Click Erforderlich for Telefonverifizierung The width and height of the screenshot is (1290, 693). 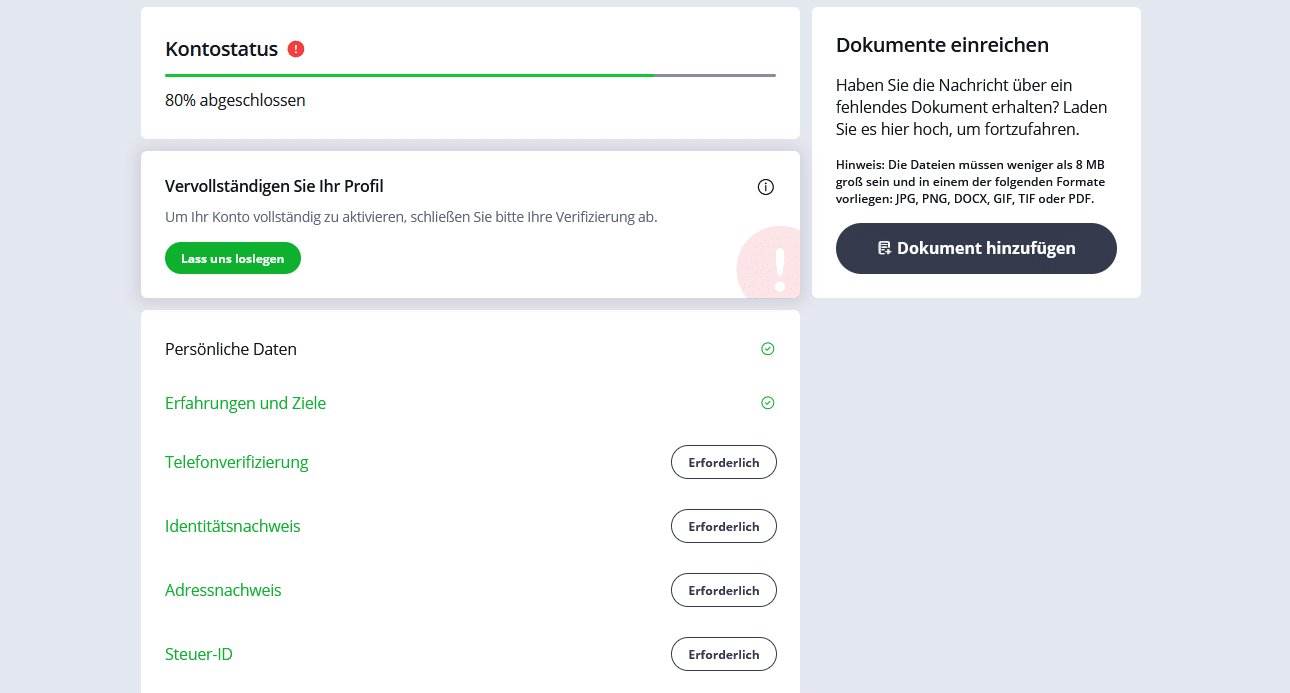(723, 462)
